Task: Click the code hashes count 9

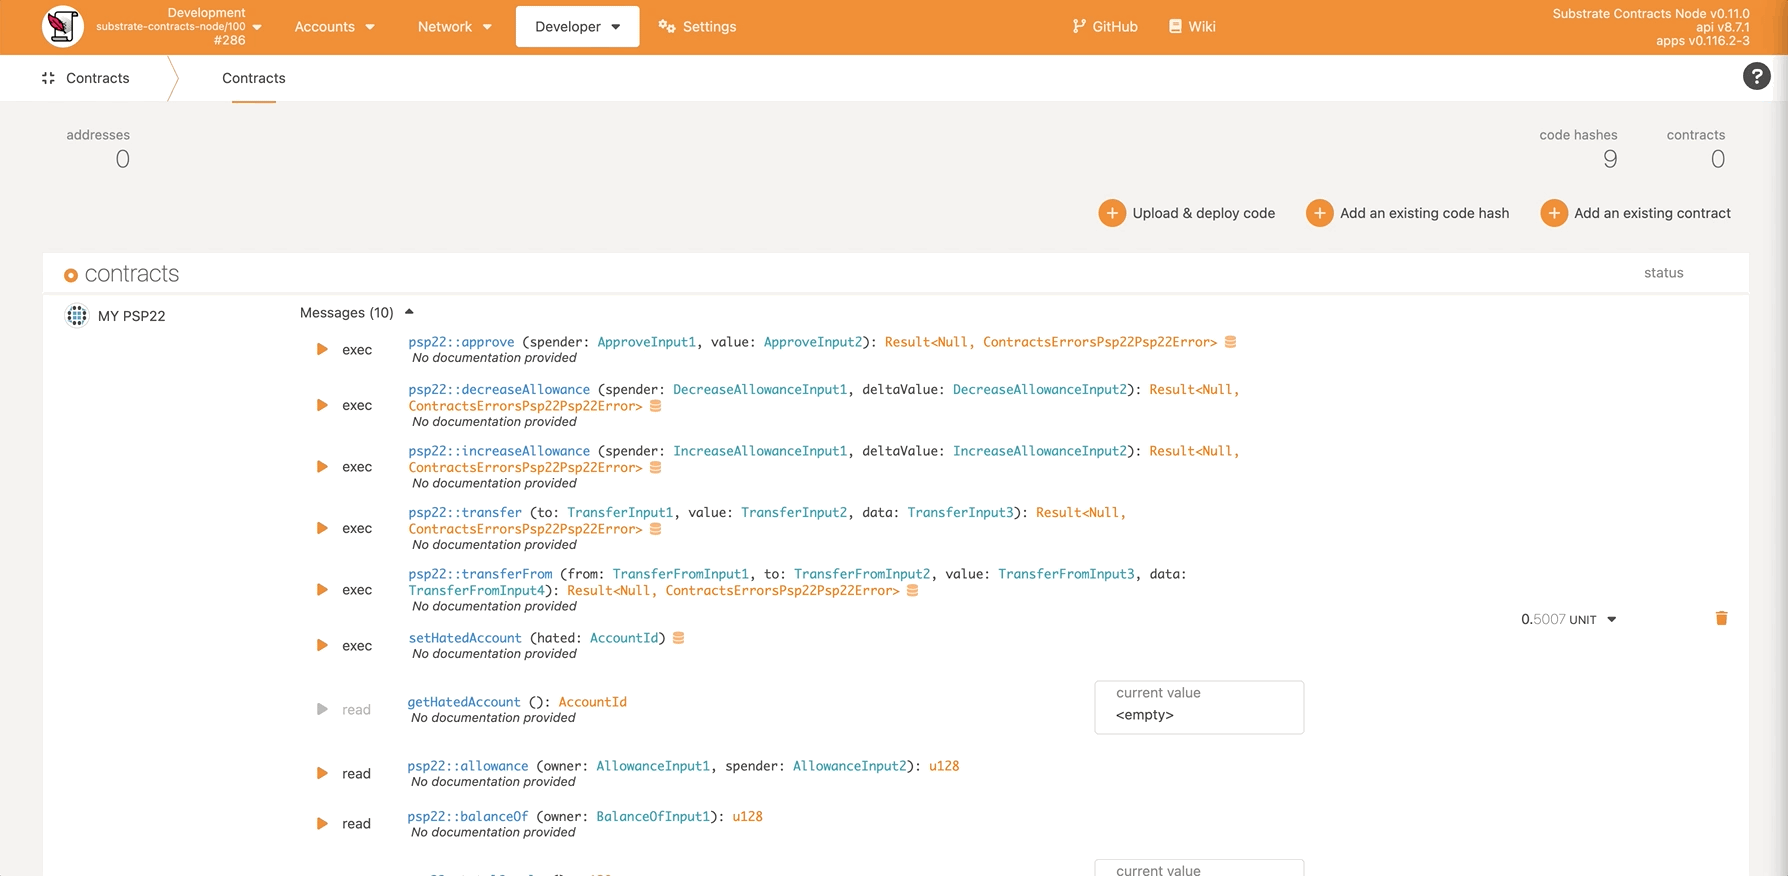Action: coord(1610,159)
